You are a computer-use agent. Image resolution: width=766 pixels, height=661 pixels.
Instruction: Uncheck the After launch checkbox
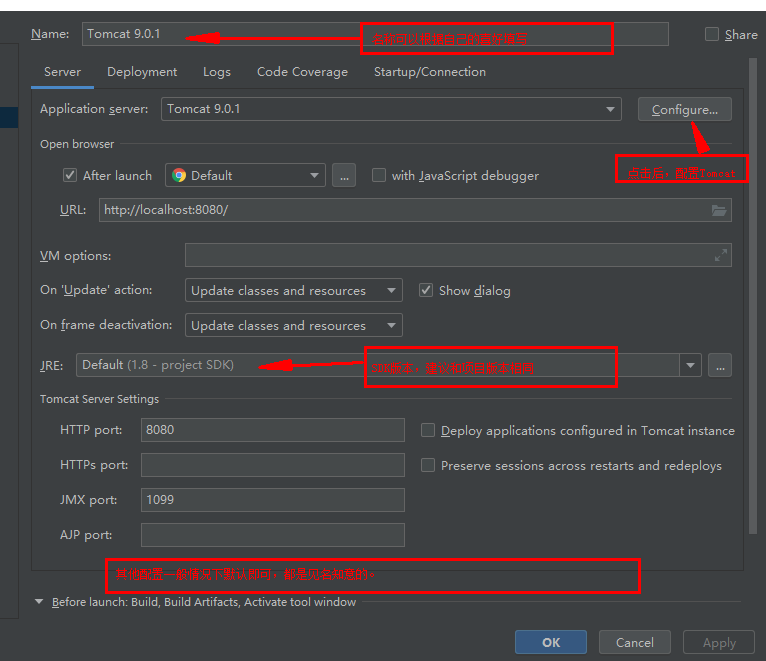70,175
